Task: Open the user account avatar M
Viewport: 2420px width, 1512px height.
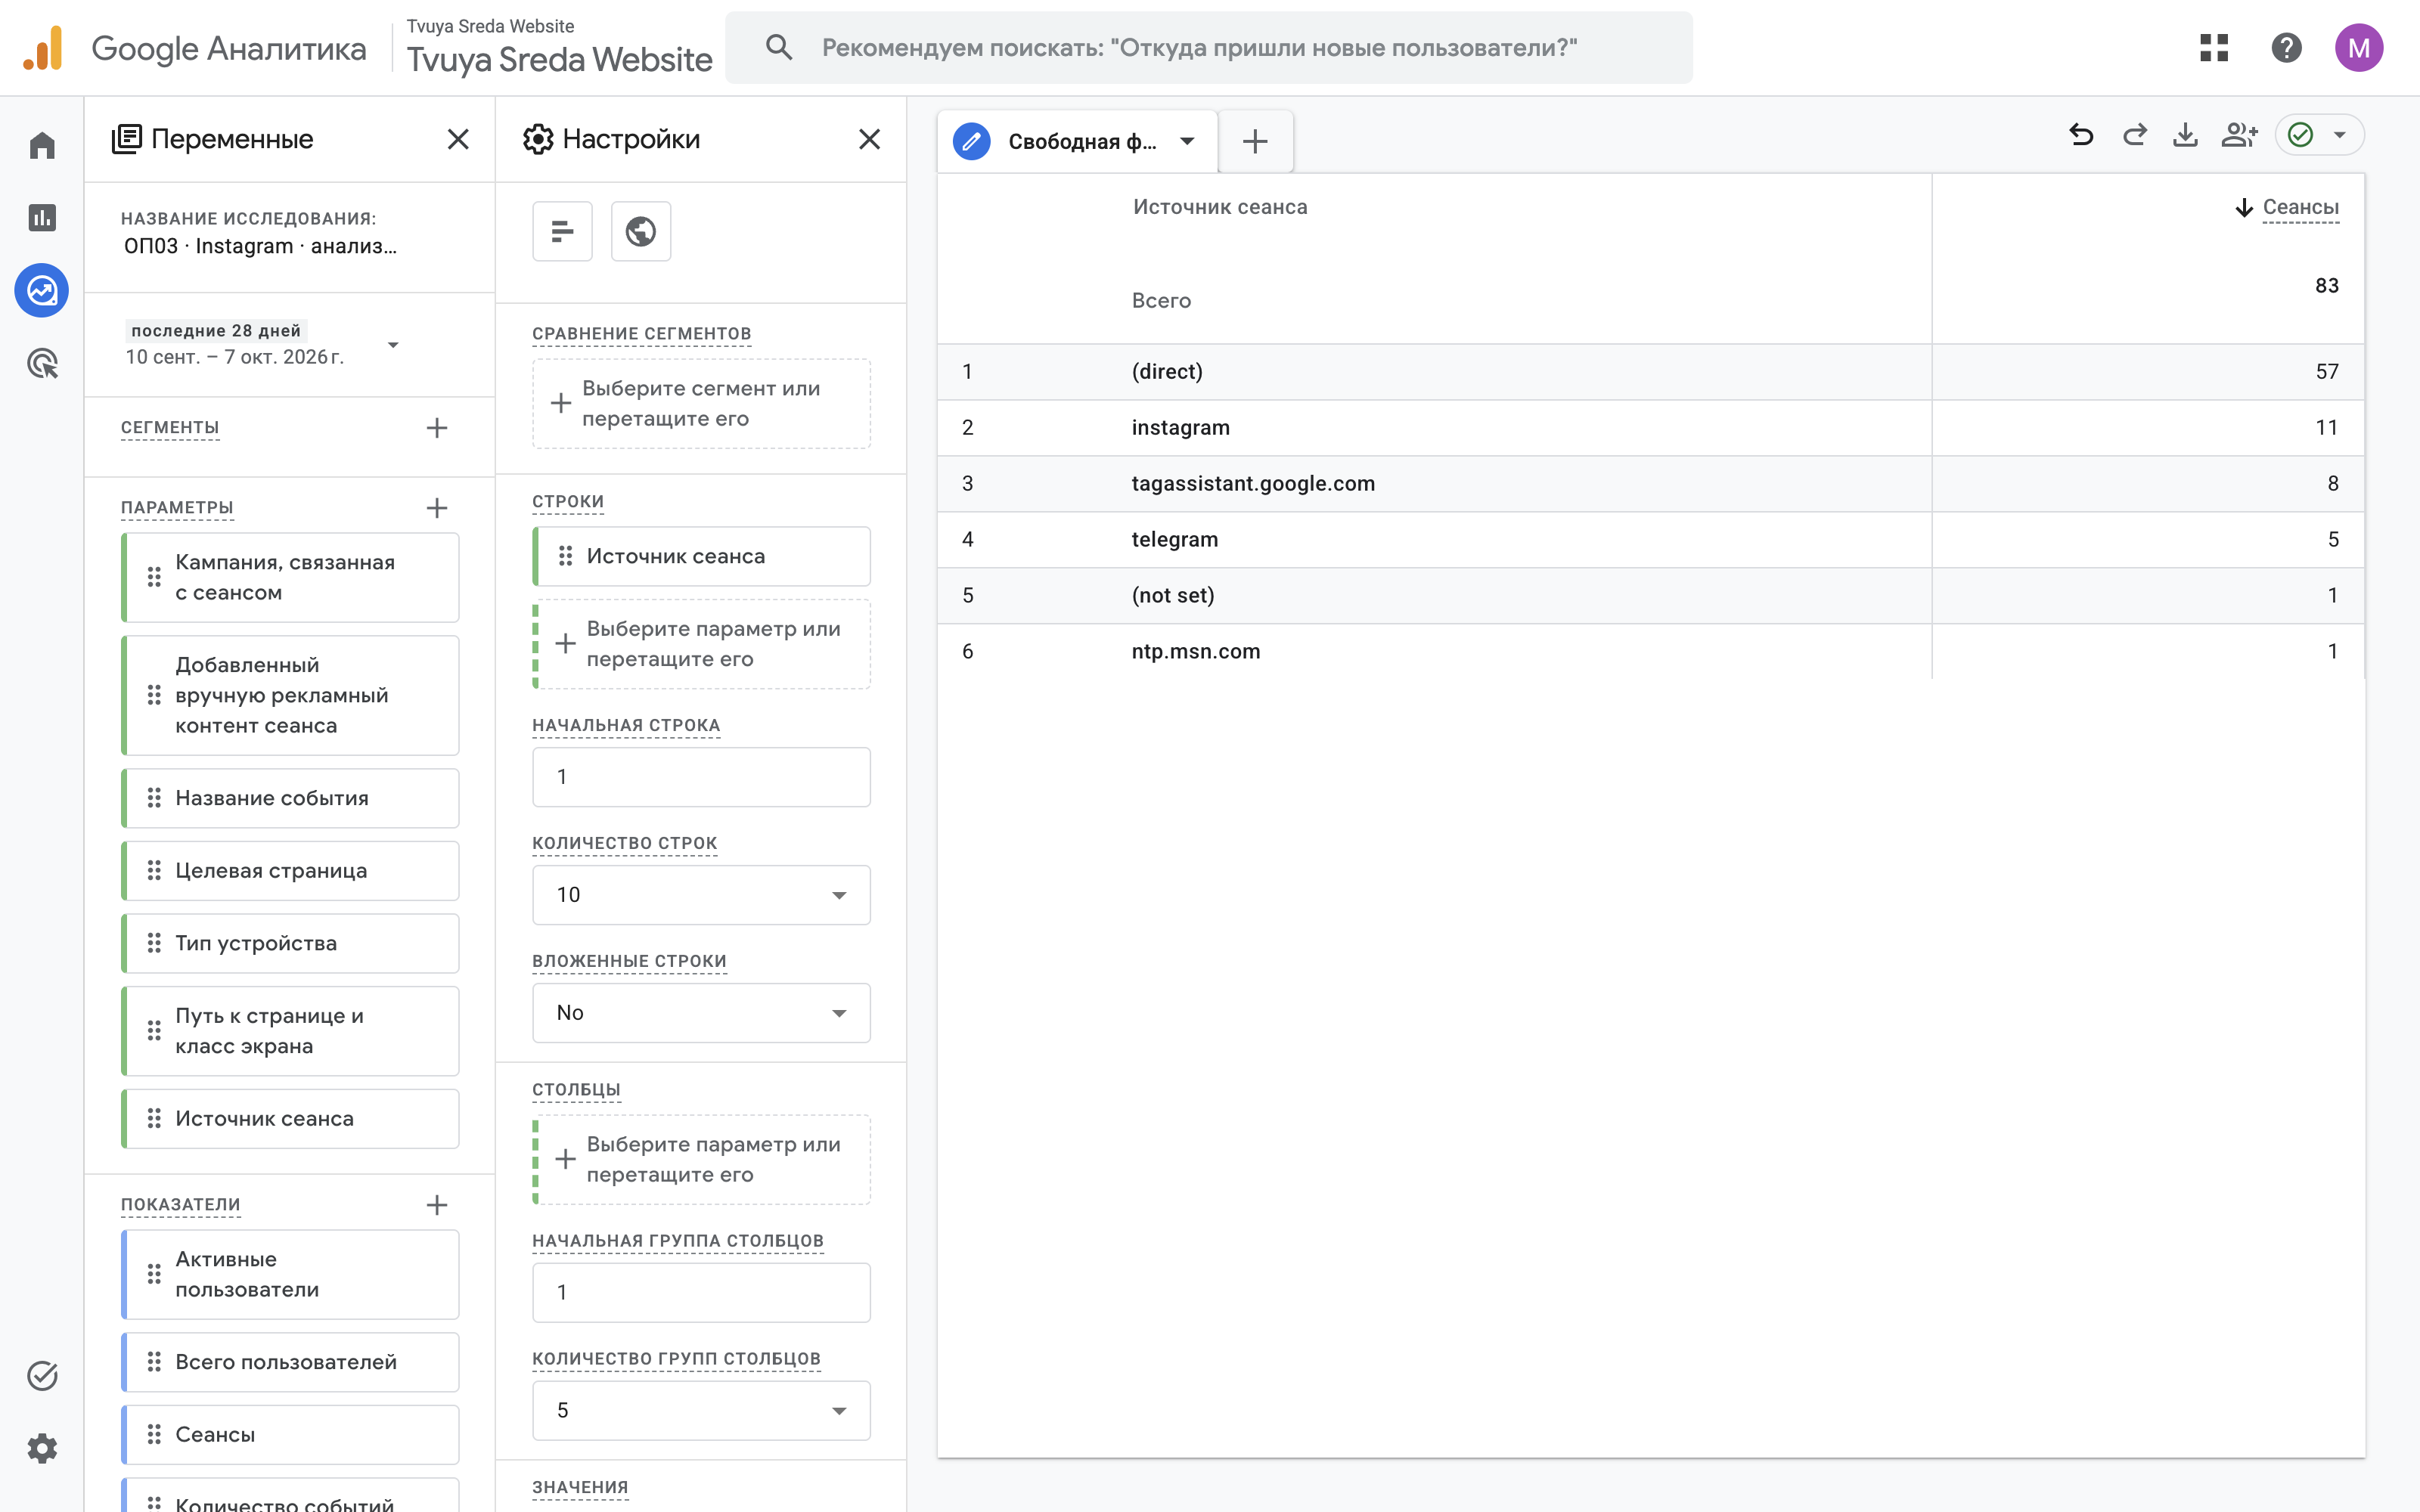Action: [x=2358, y=47]
